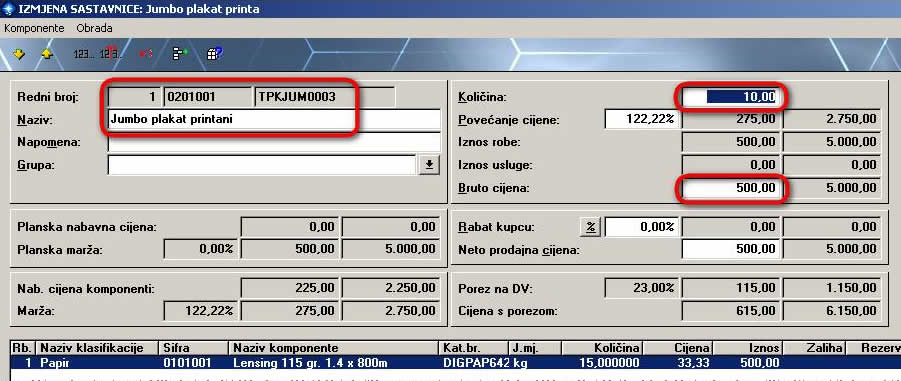The width and height of the screenshot is (901, 381).
Task: Click the empty Napomena field
Action: 274,142
